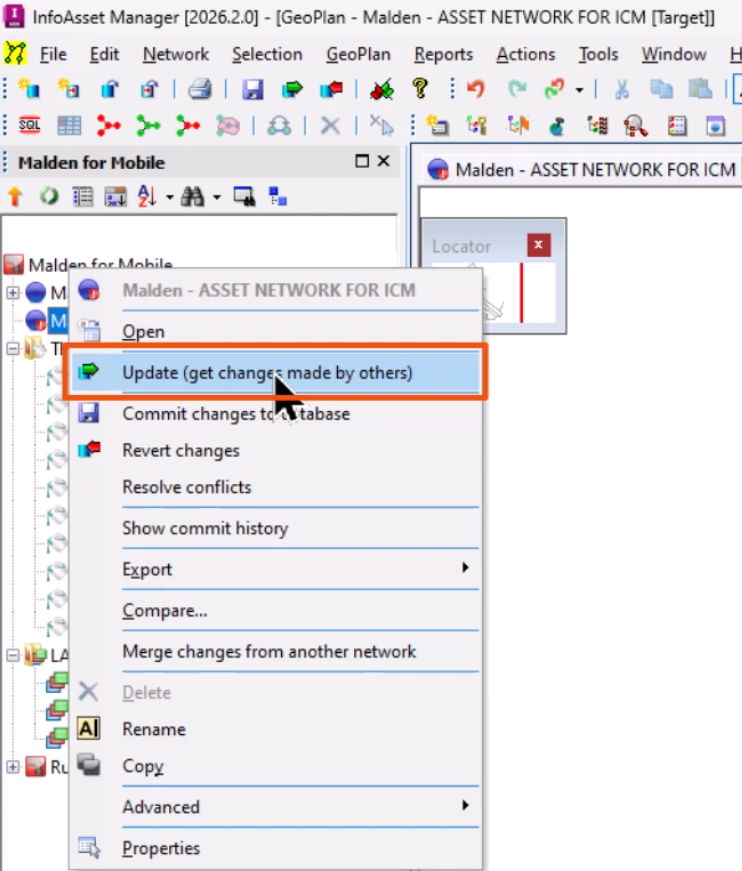Image resolution: width=742 pixels, height=871 pixels.
Task: Open Properties from context menu
Action: click(275, 848)
